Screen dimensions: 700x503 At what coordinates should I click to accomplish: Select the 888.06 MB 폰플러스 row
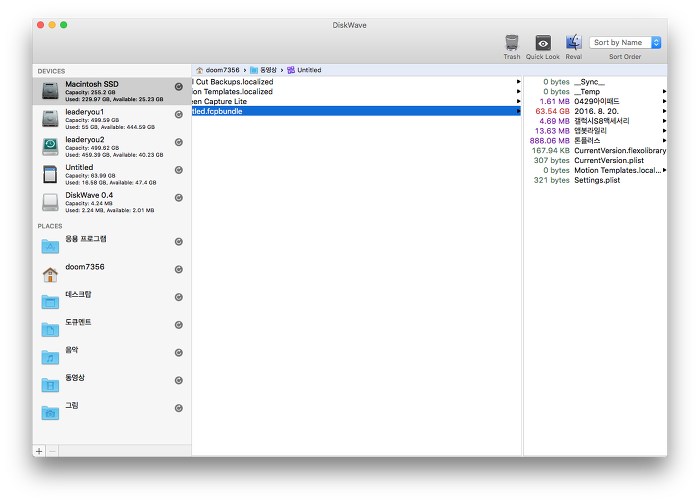(x=596, y=141)
